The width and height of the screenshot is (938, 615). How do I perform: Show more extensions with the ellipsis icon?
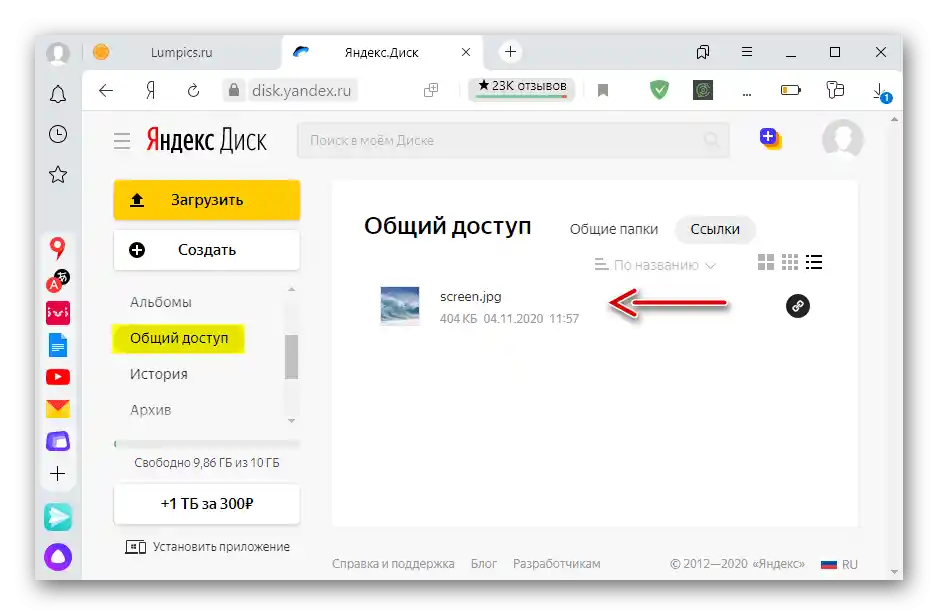point(747,93)
